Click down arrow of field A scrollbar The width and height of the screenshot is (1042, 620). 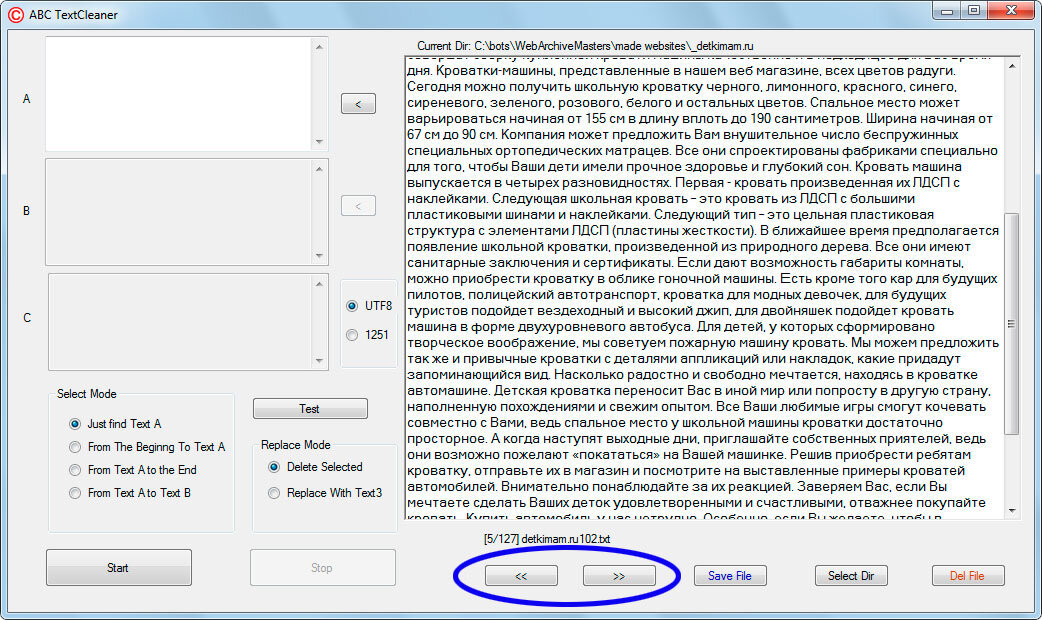319,142
